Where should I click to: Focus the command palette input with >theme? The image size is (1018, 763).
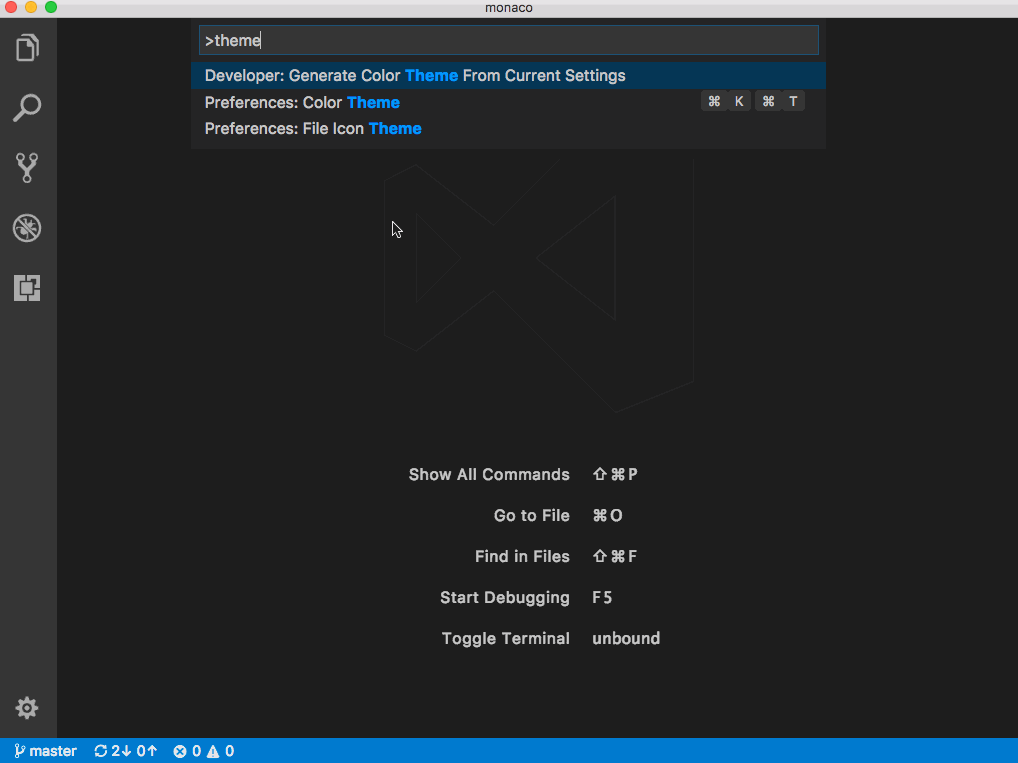pyautogui.click(x=508, y=41)
